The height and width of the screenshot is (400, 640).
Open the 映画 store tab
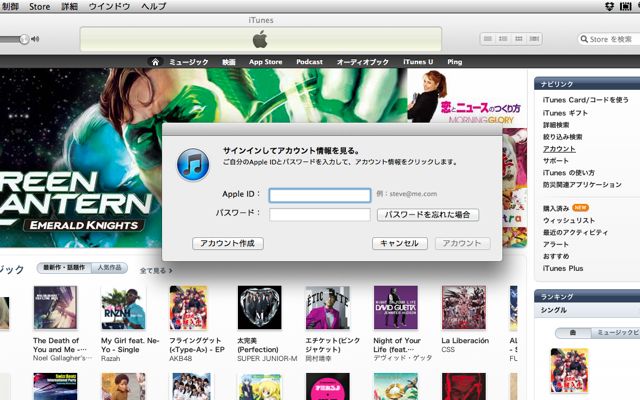[x=229, y=62]
